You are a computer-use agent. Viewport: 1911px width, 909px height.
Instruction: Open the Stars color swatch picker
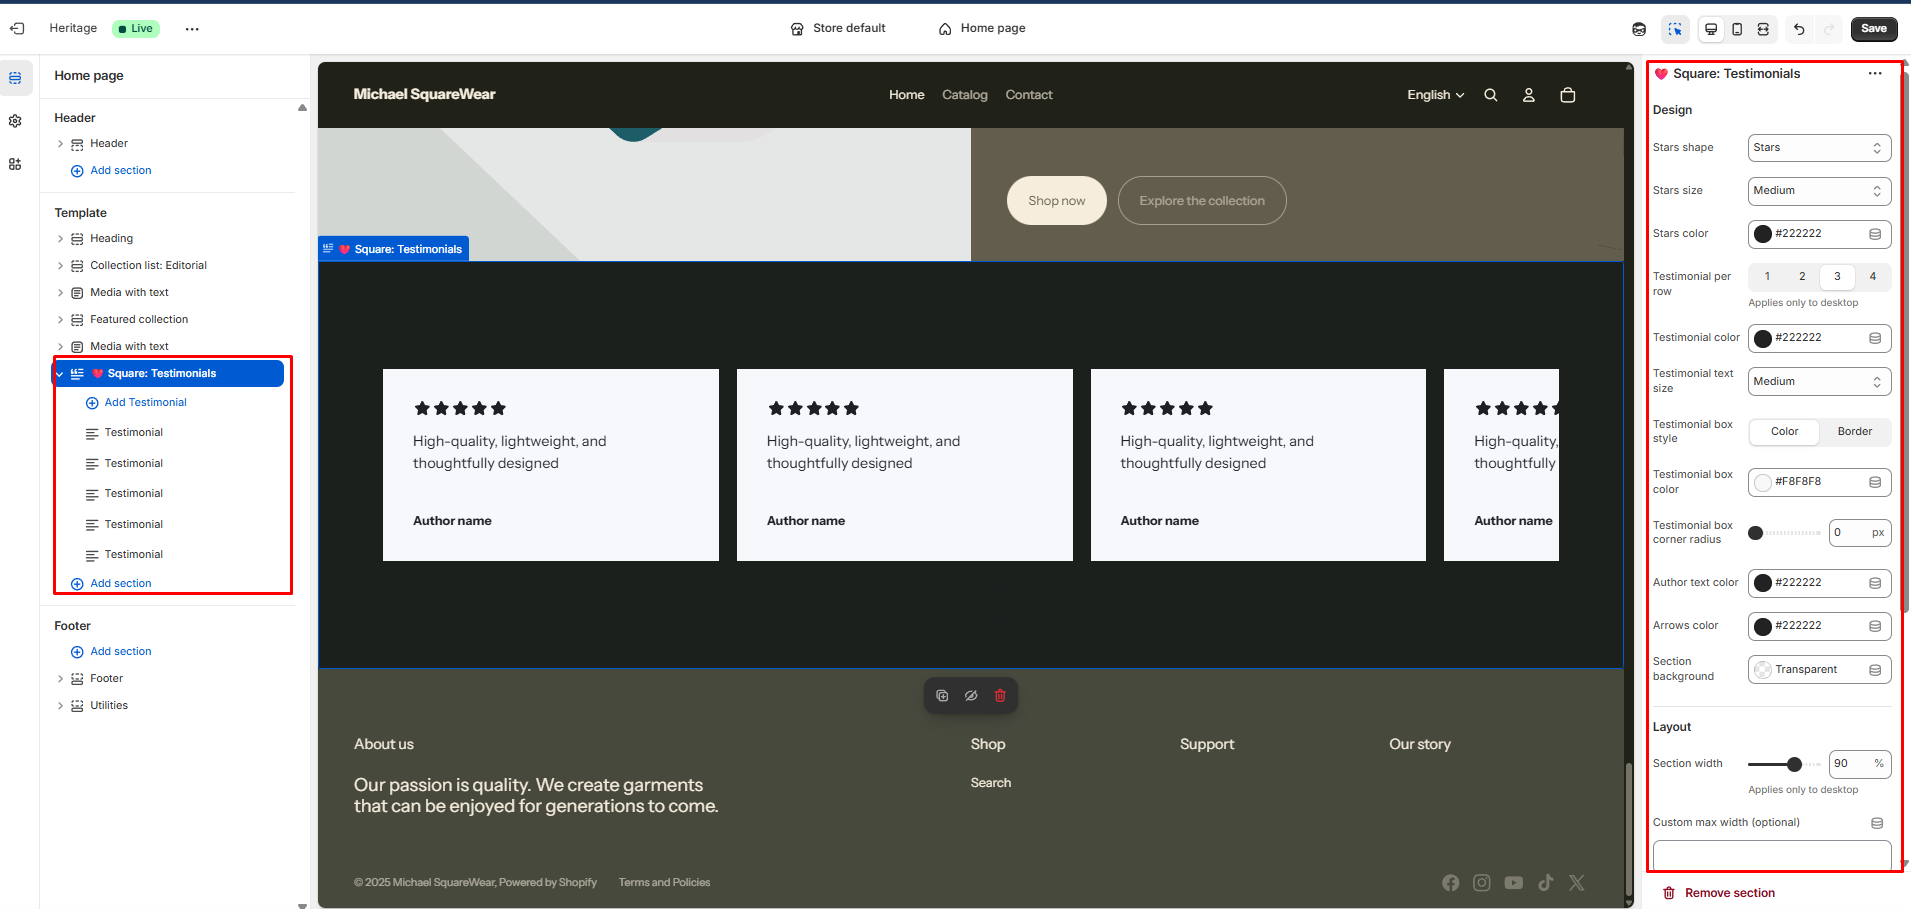[x=1763, y=234]
